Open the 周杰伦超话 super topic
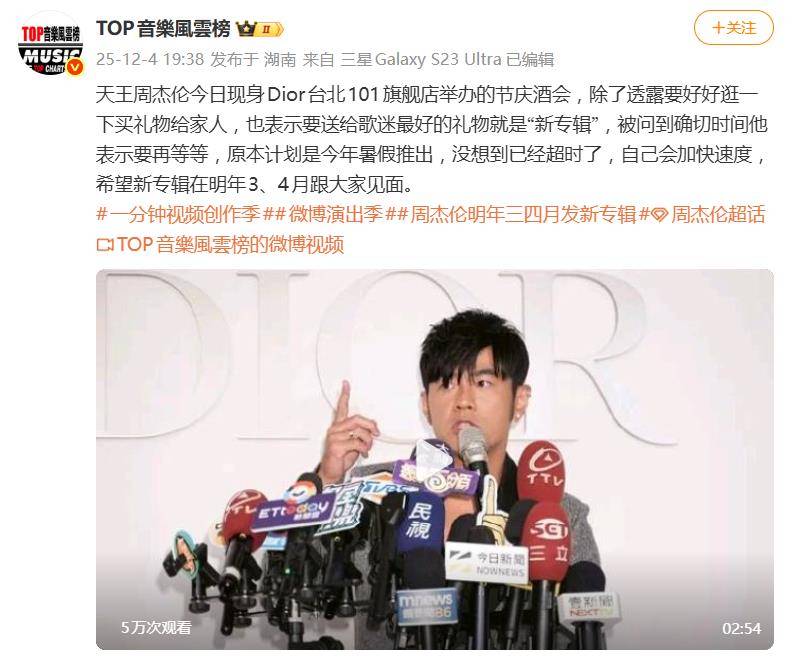 pos(718,214)
